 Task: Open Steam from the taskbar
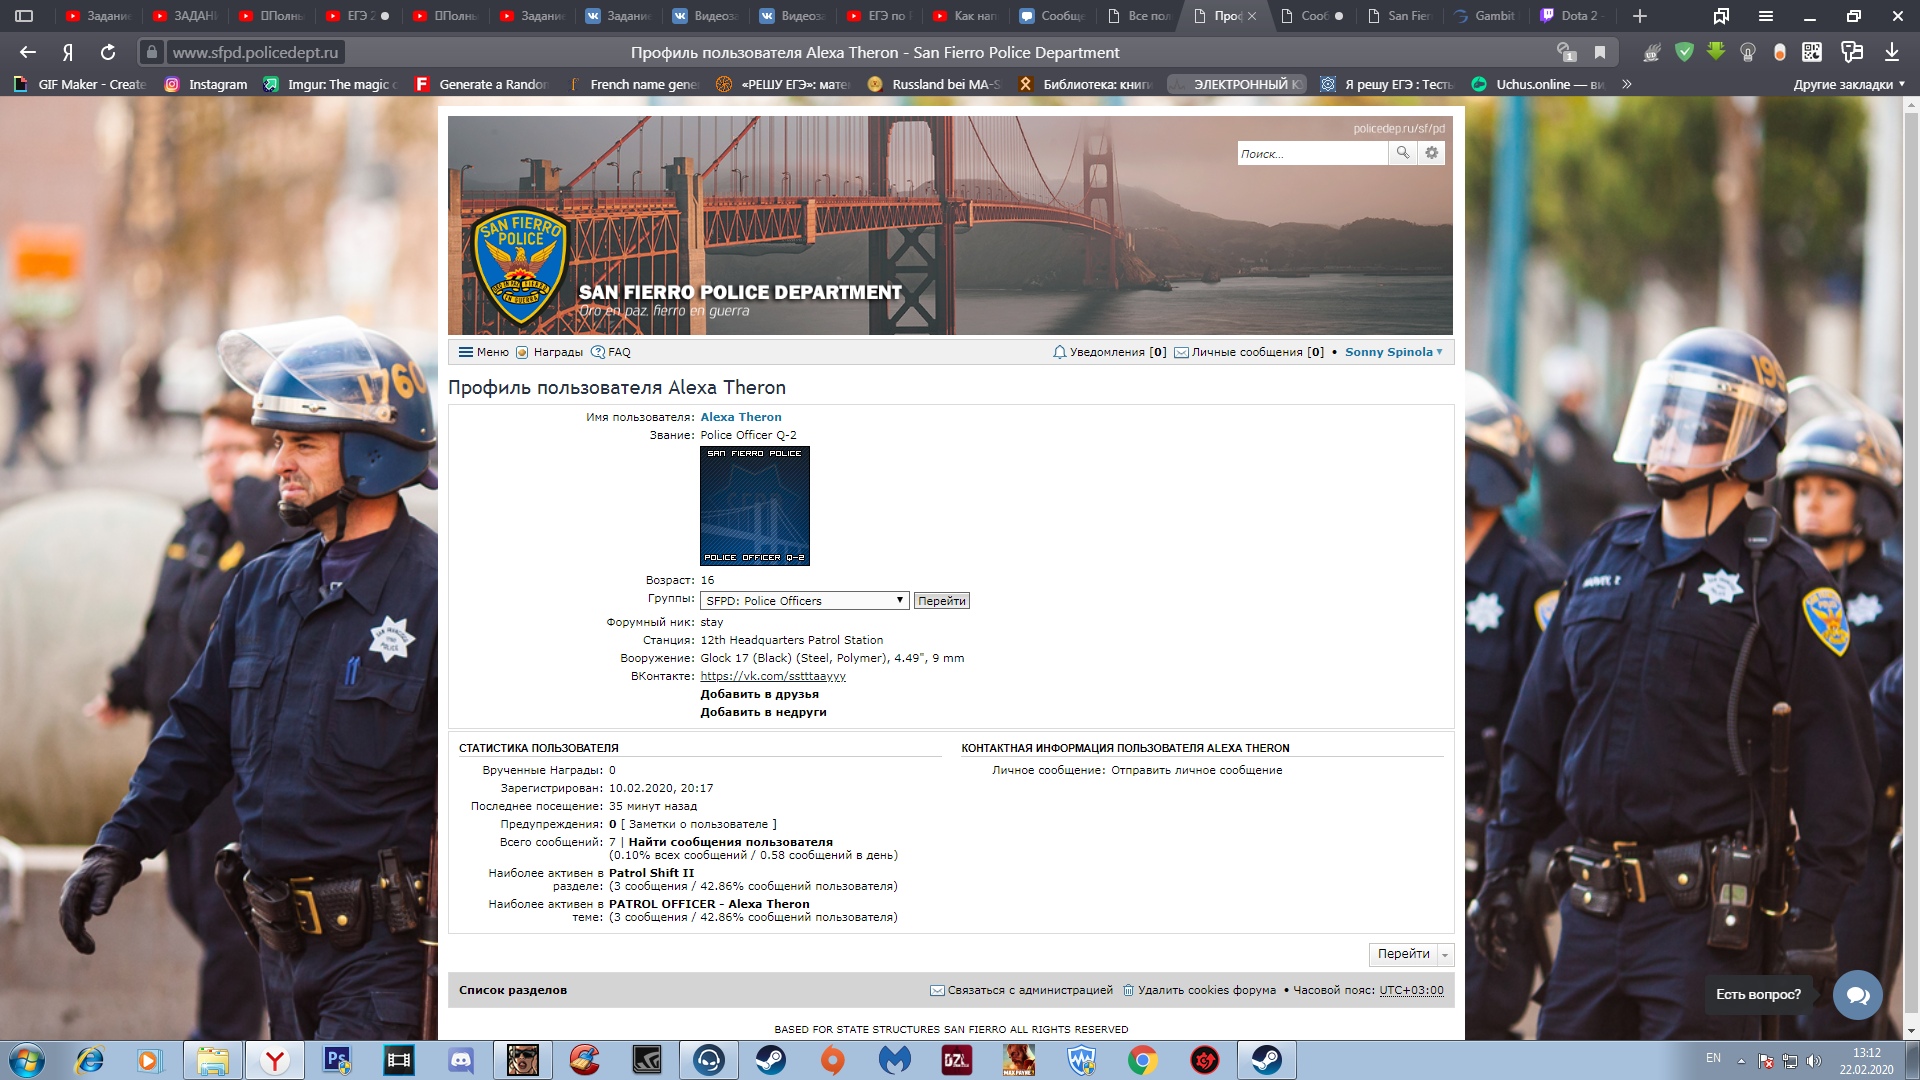[x=770, y=1060]
